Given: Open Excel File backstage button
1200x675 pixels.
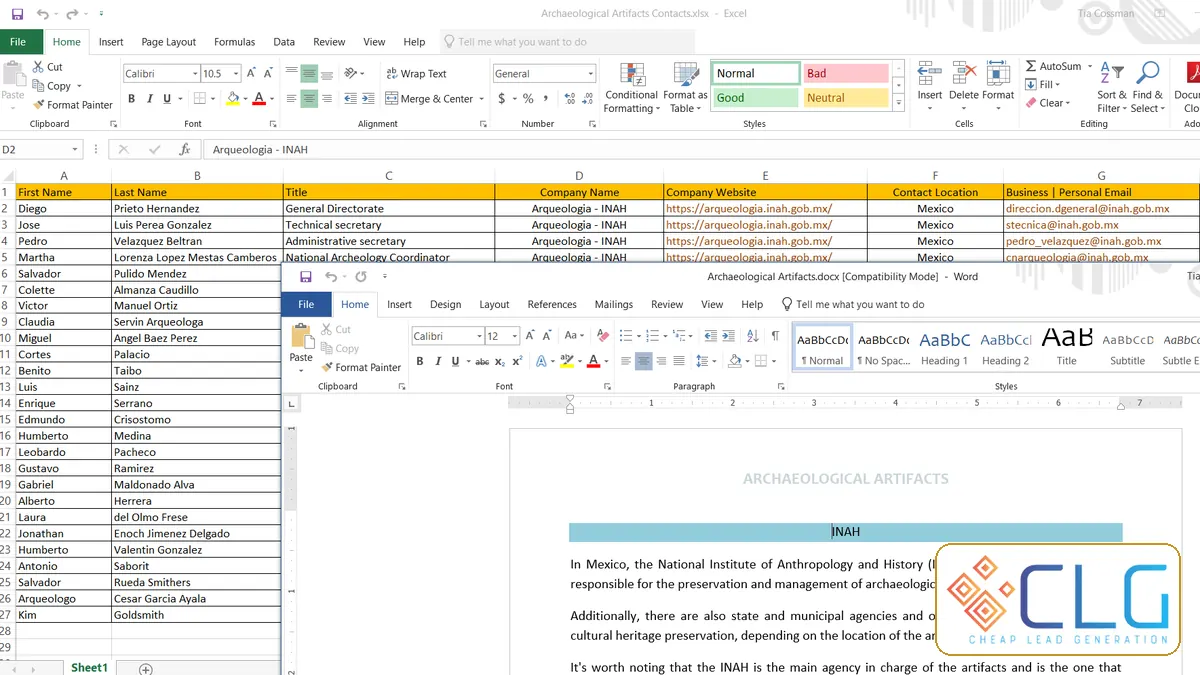Looking at the screenshot, I should pos(18,42).
